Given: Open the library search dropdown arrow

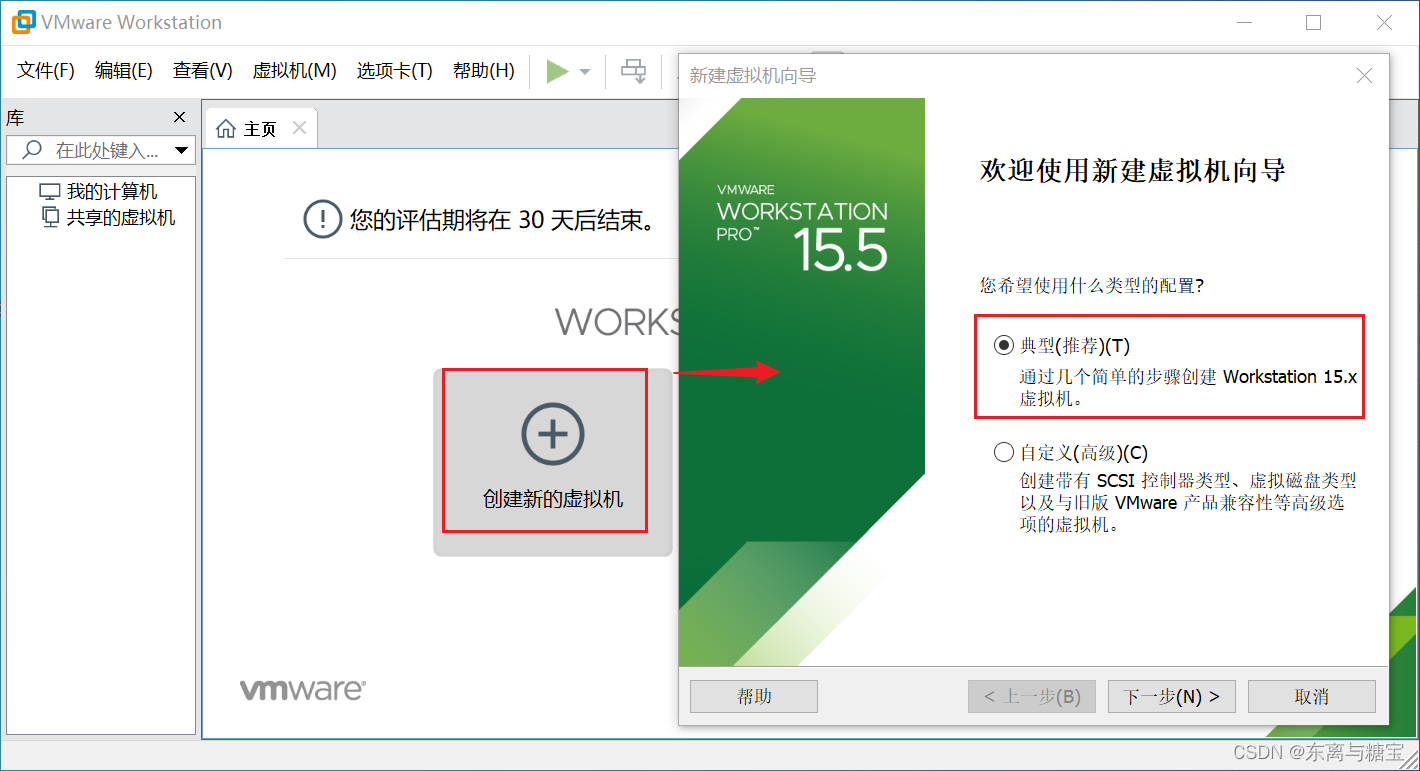Looking at the screenshot, I should [x=182, y=151].
